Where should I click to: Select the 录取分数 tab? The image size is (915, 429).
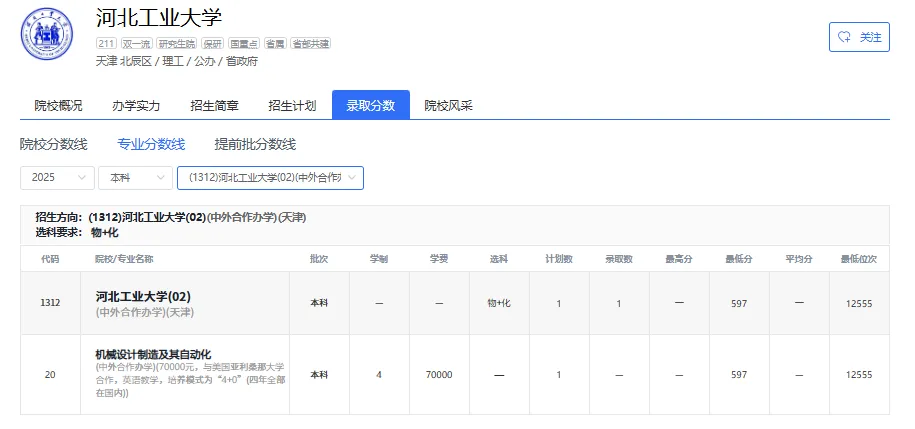coord(371,105)
